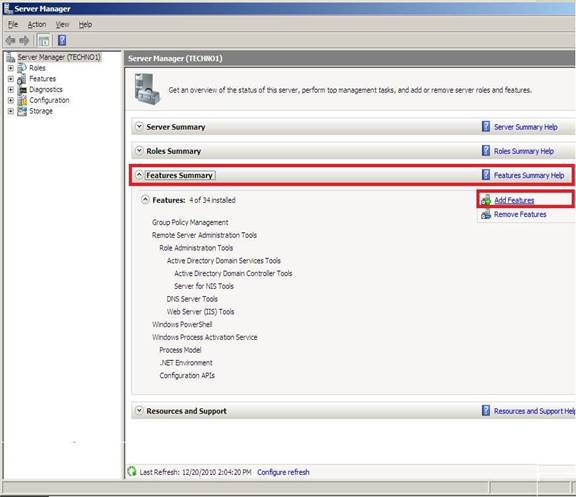This screenshot has height=497, width=576.
Task: Click the Features icon in the tree
Action: pos(22,79)
